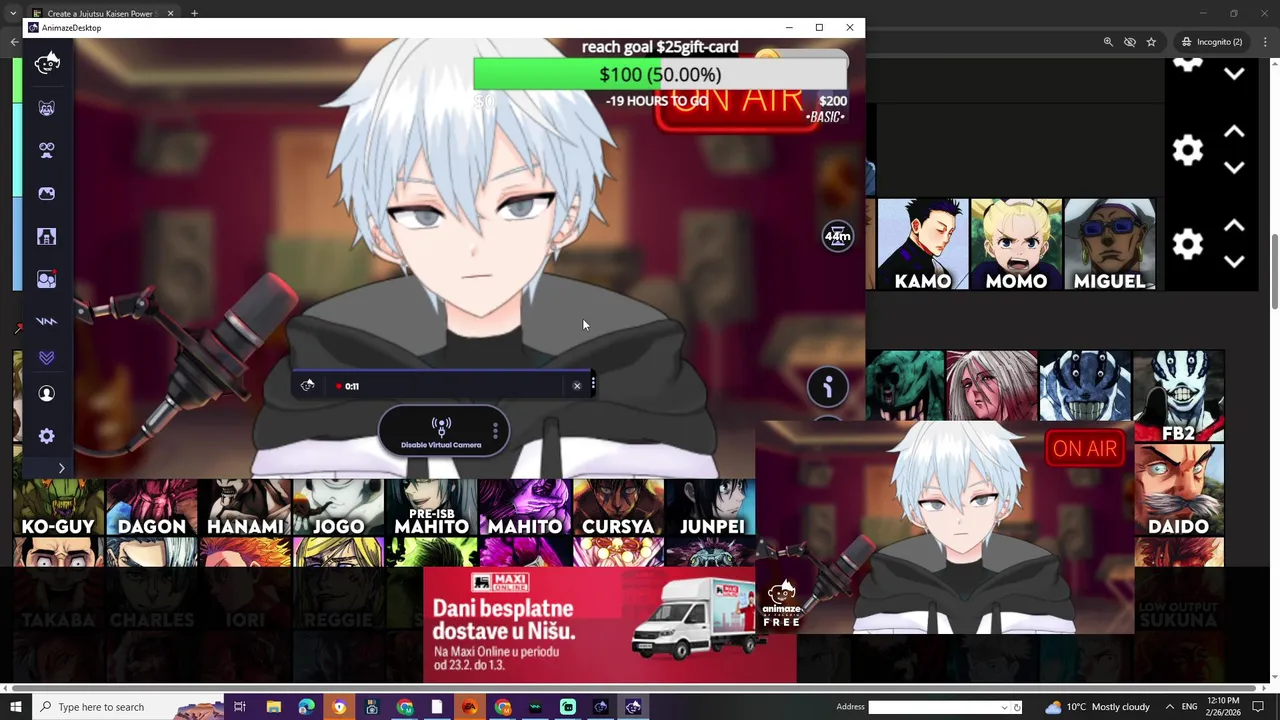
Task: Click the Animaze icon on the recording bar
Action: 307,385
